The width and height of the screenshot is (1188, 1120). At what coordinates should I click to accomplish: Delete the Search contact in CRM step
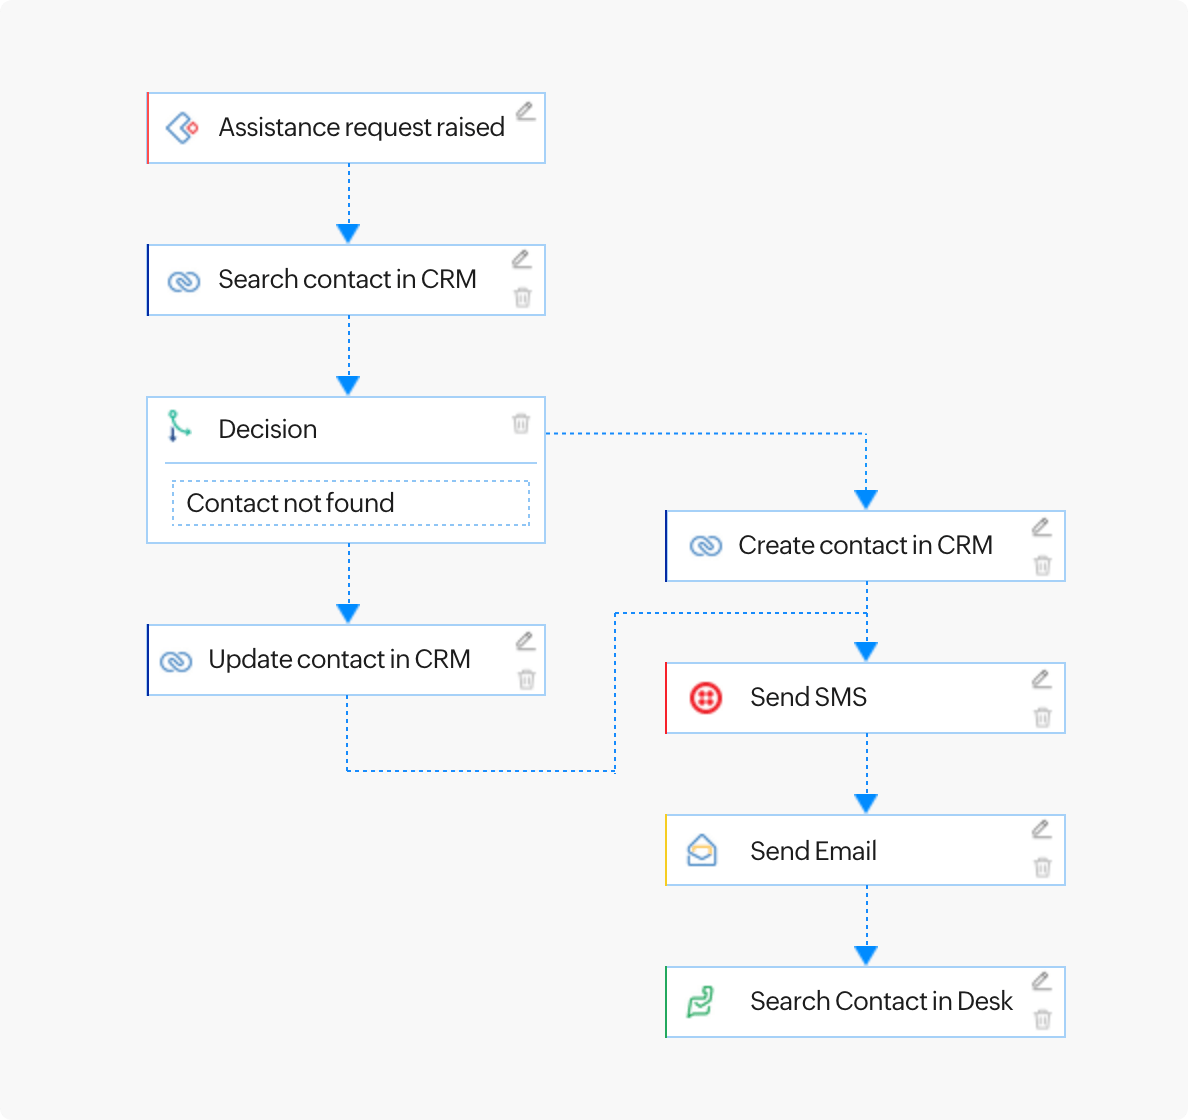click(x=522, y=297)
